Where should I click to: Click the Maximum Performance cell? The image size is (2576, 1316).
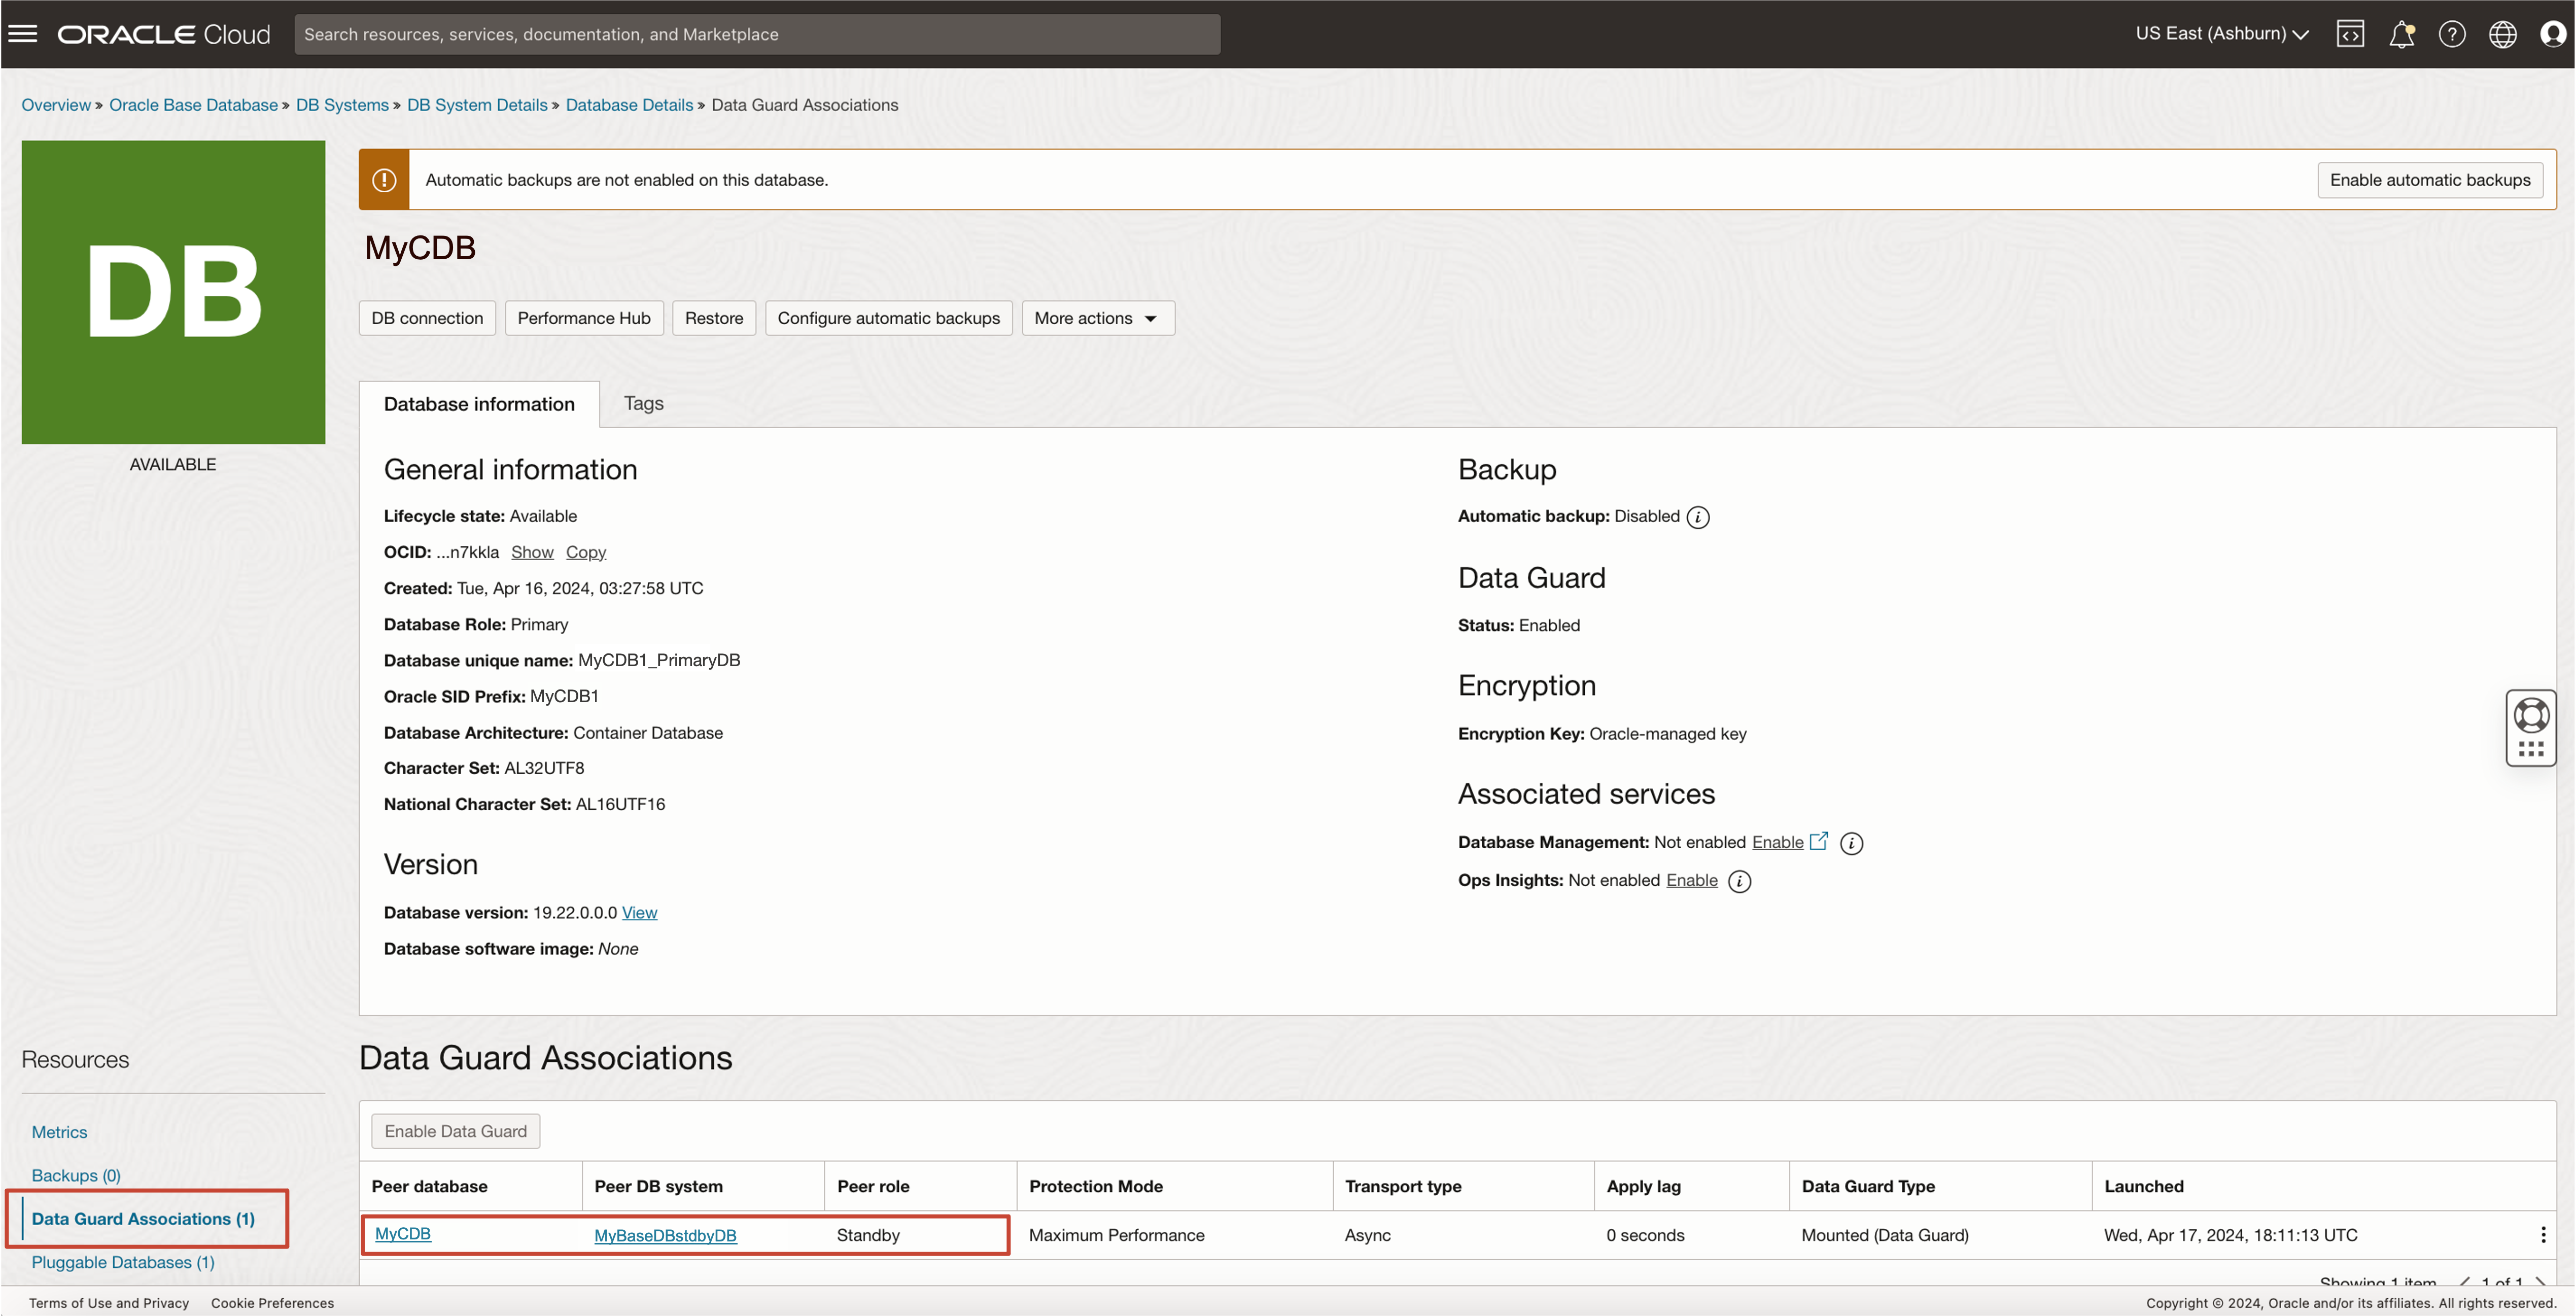[1116, 1235]
